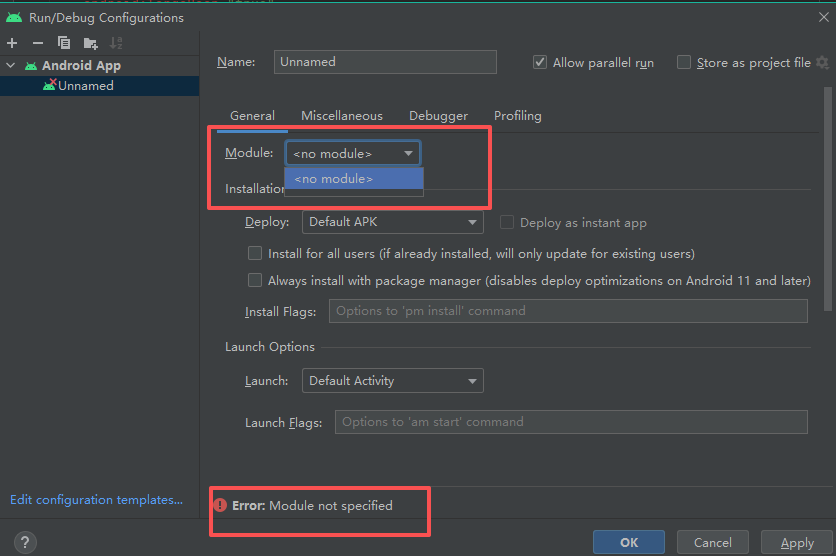Check Install for all users option
The image size is (836, 556).
coord(255,254)
